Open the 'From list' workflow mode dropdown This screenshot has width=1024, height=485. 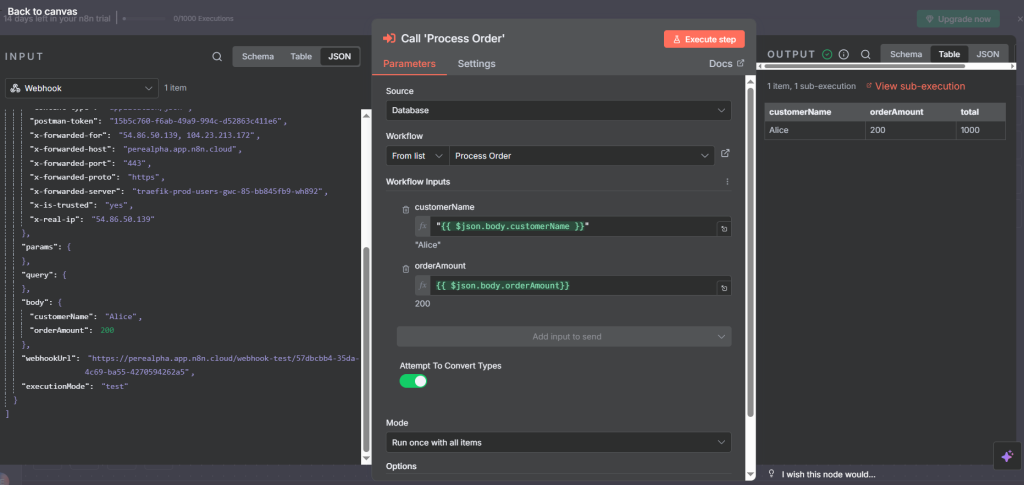(415, 156)
